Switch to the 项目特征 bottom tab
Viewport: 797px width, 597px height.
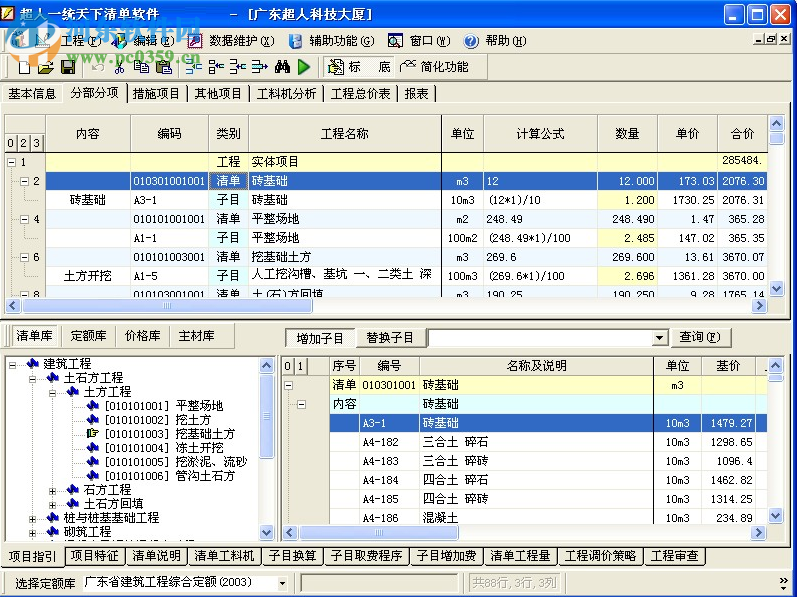[x=95, y=556]
